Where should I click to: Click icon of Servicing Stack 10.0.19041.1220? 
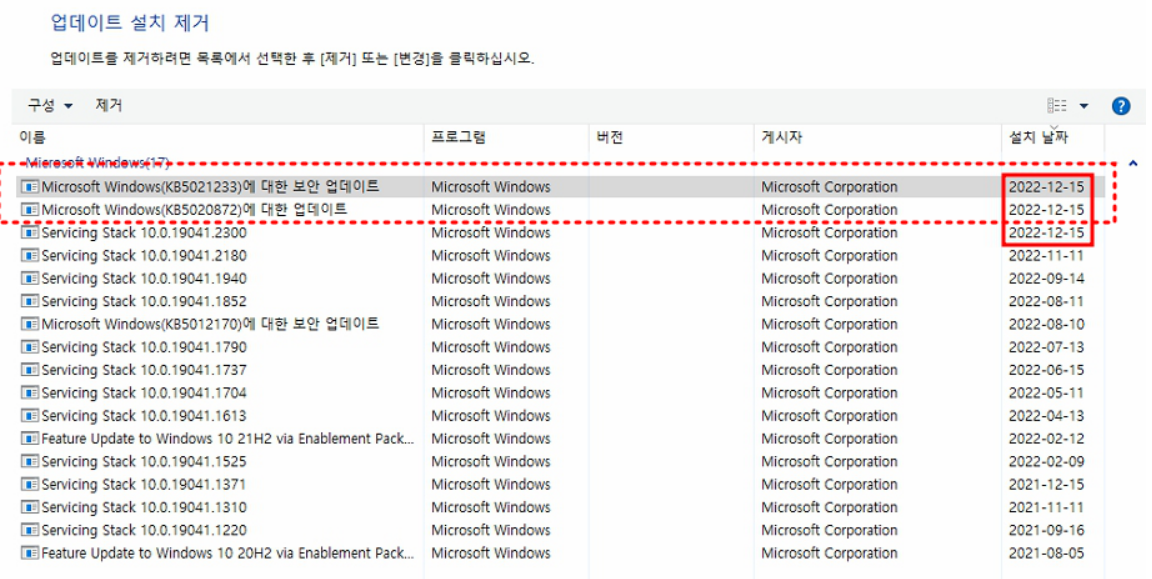[30, 530]
